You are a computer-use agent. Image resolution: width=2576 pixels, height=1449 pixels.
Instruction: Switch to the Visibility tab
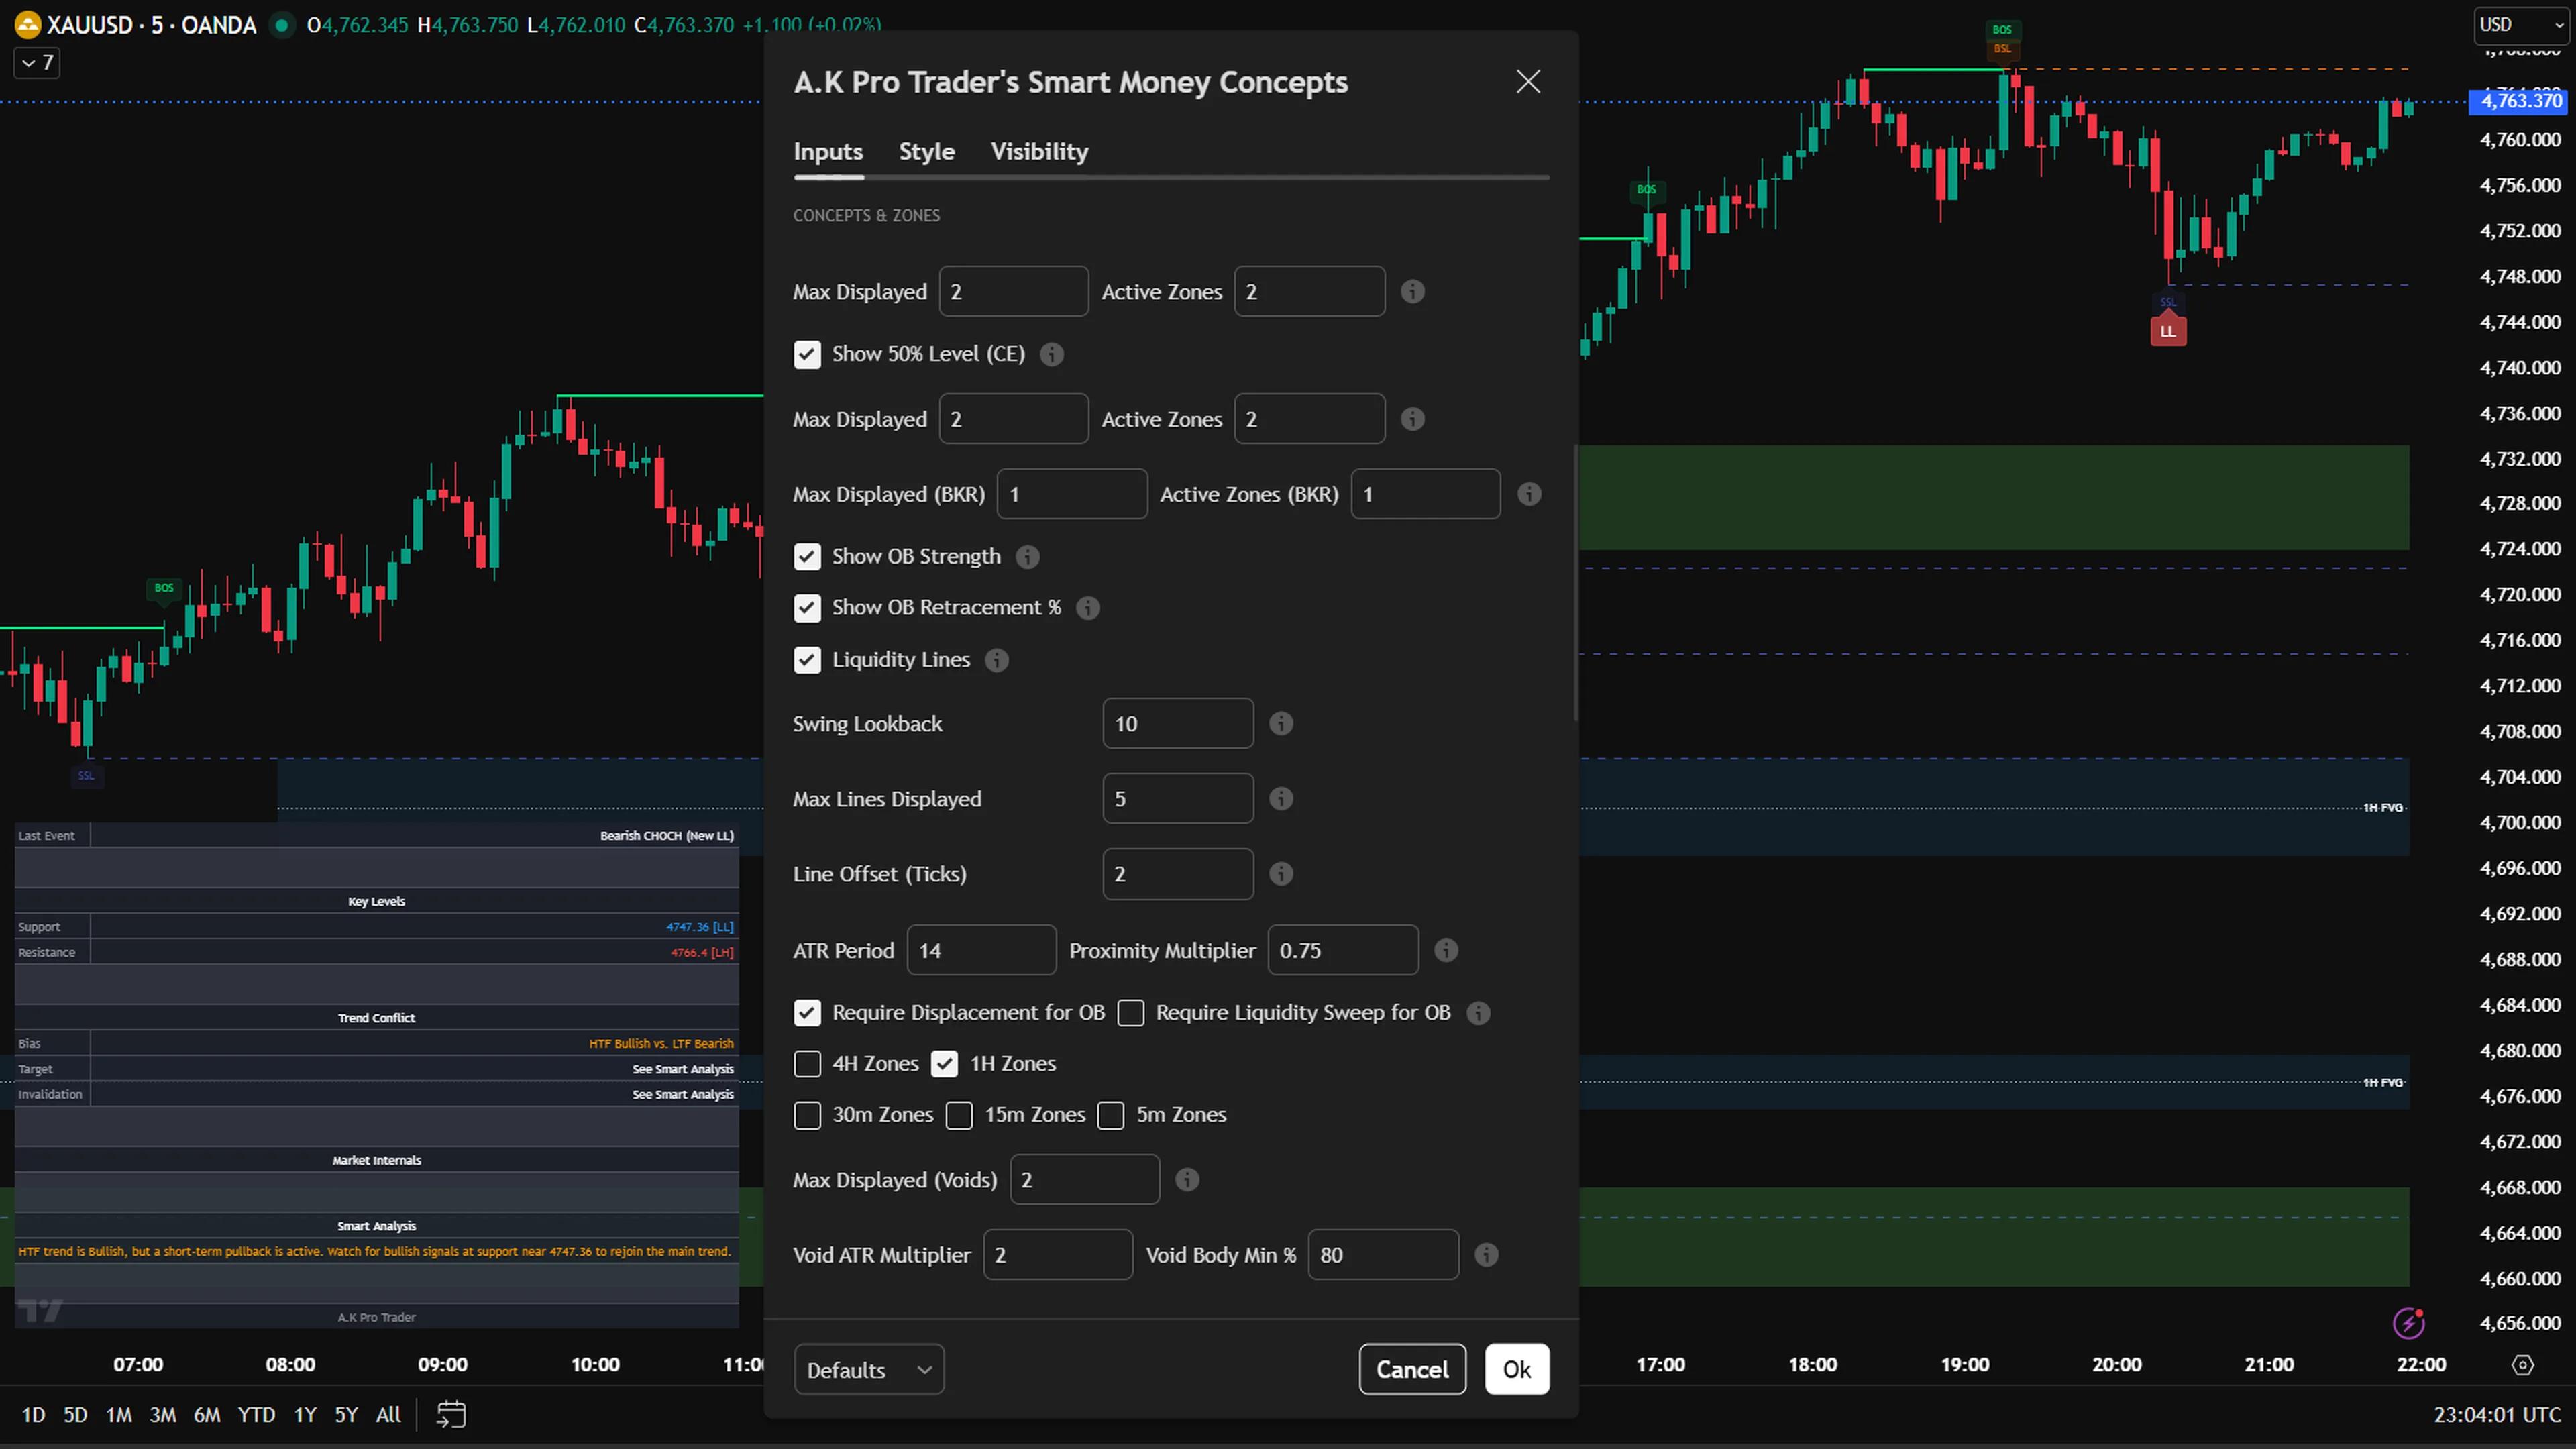pyautogui.click(x=1039, y=151)
